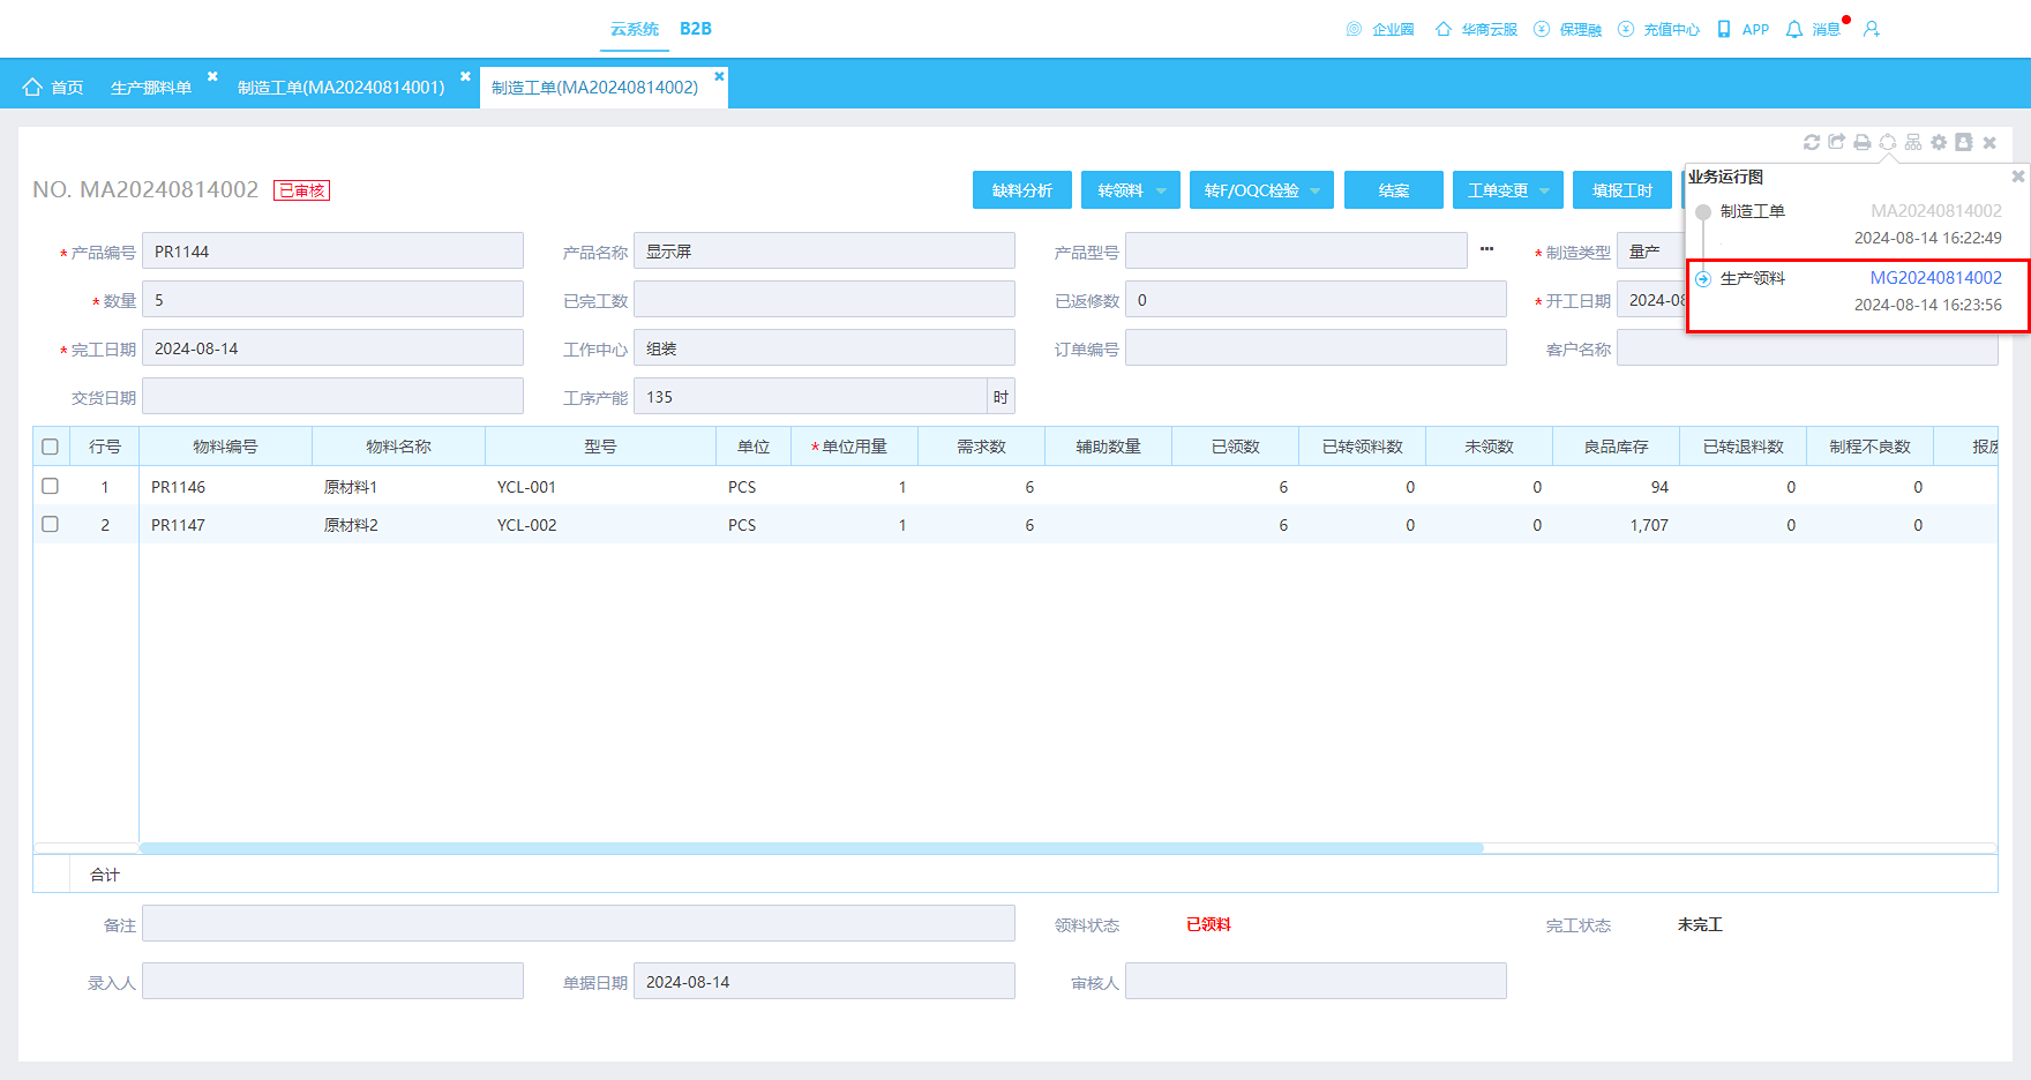Expand the 工单变更 dropdown arrow

click(1545, 190)
